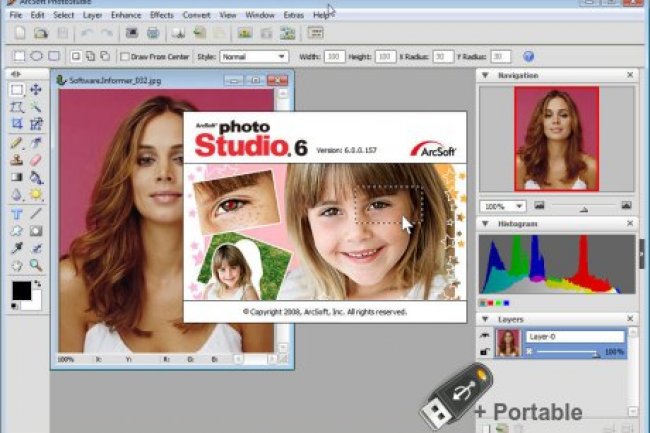Select the Move tool in toolbox
The width and height of the screenshot is (650, 433).
(36, 90)
